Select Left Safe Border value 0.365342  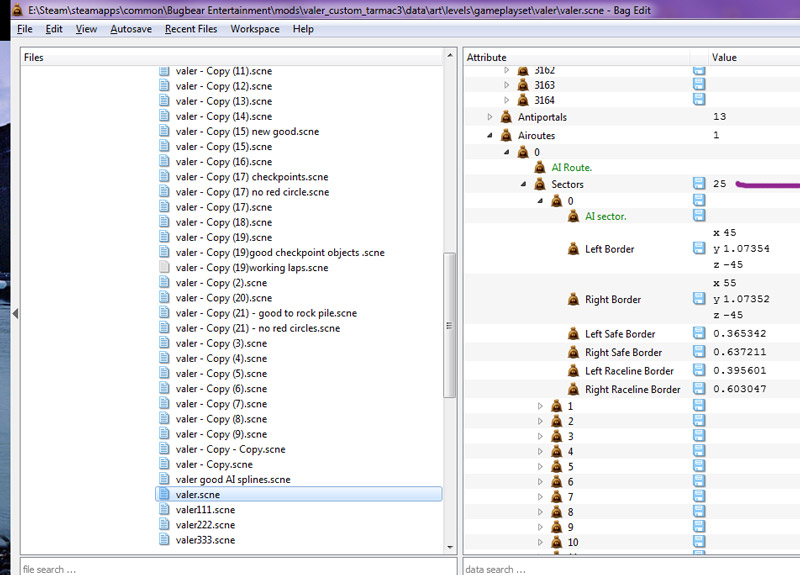740,334
